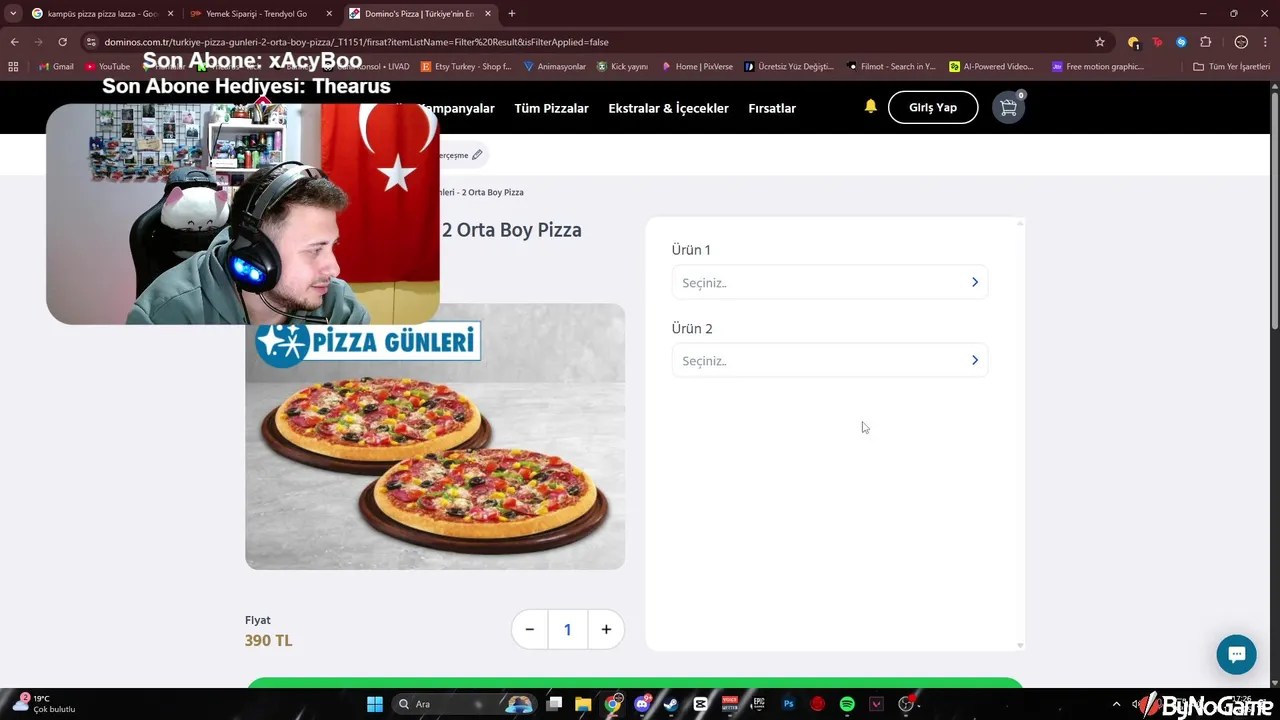
Task: Click the weather widget showing 19°C
Action: [45, 704]
